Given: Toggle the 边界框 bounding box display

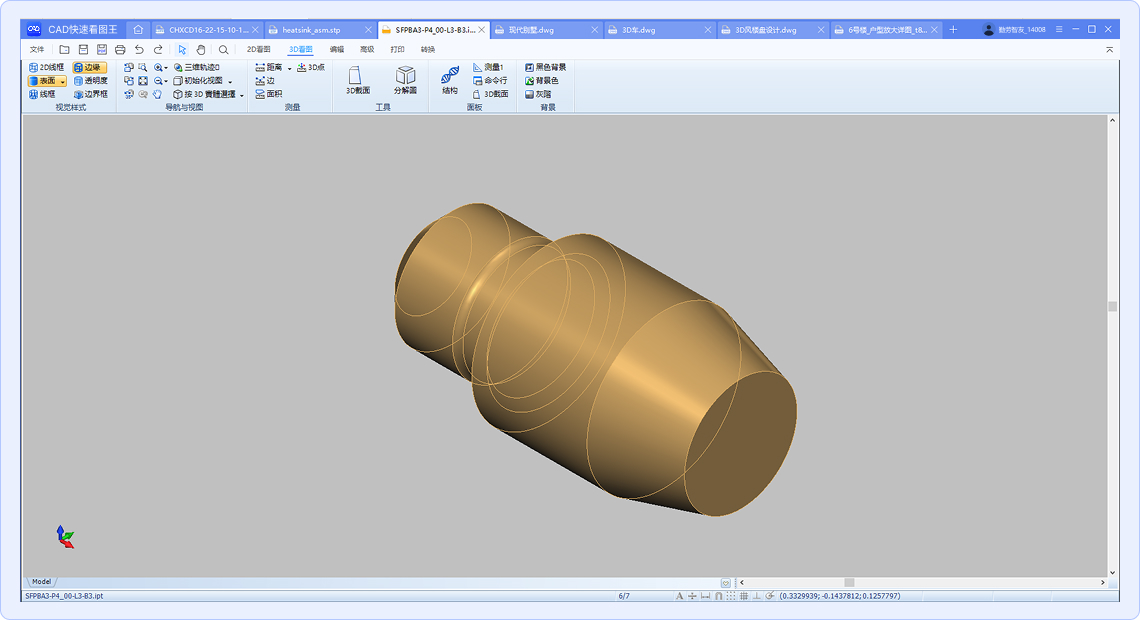Looking at the screenshot, I should 91,94.
